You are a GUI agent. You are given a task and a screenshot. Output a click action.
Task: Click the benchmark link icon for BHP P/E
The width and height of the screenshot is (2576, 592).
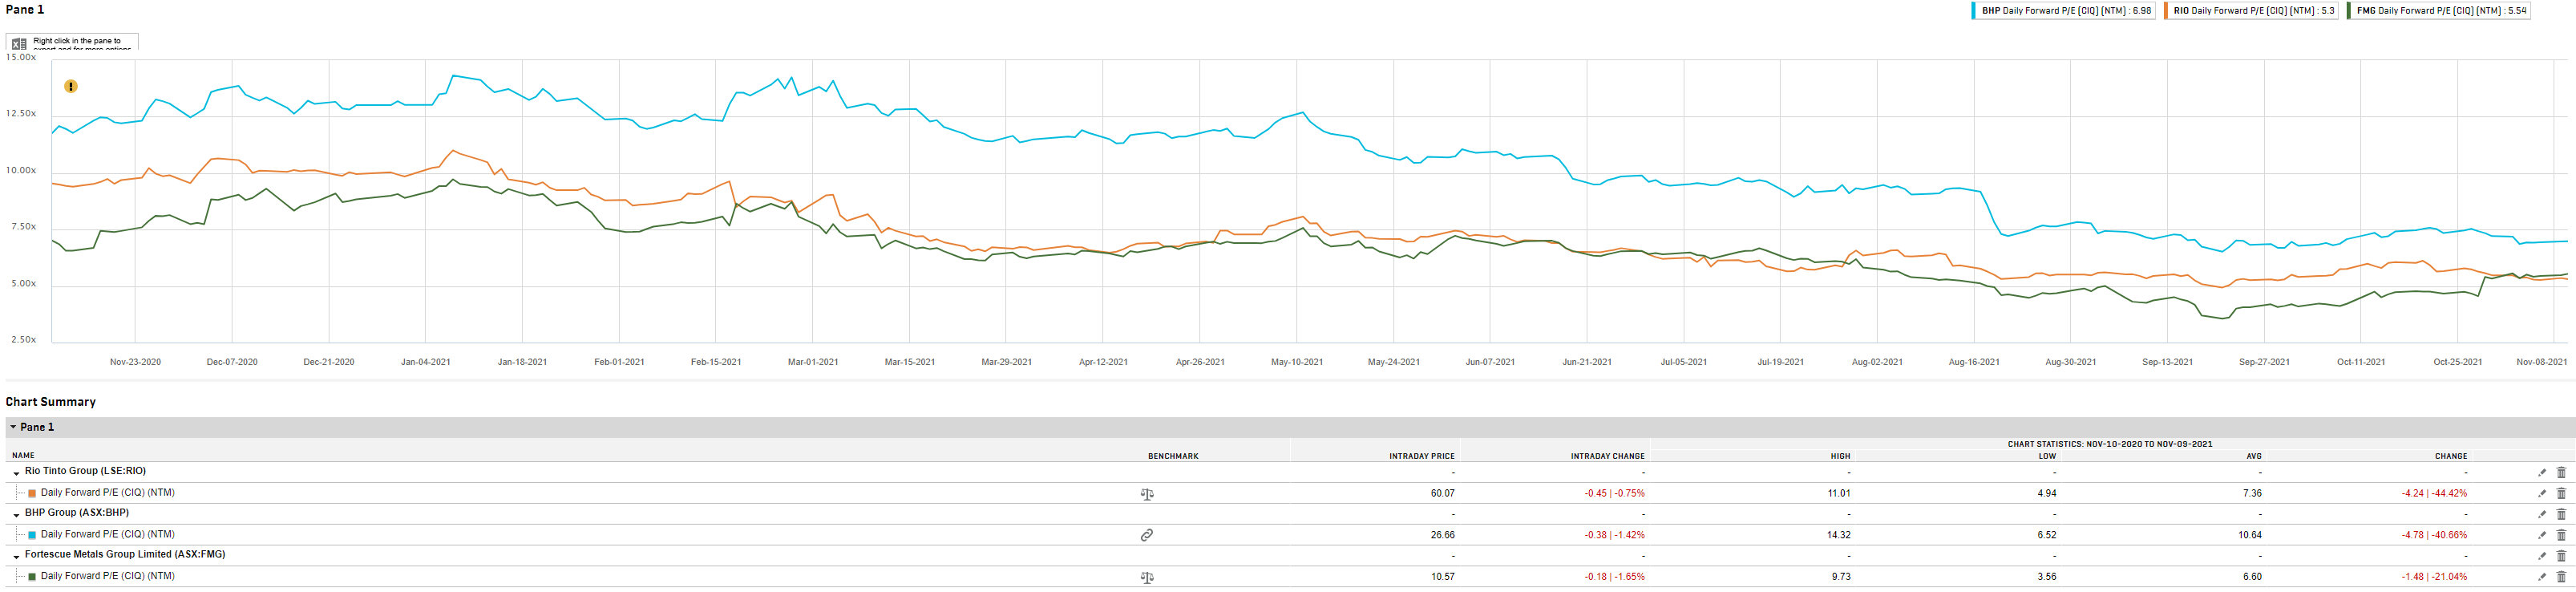1147,535
